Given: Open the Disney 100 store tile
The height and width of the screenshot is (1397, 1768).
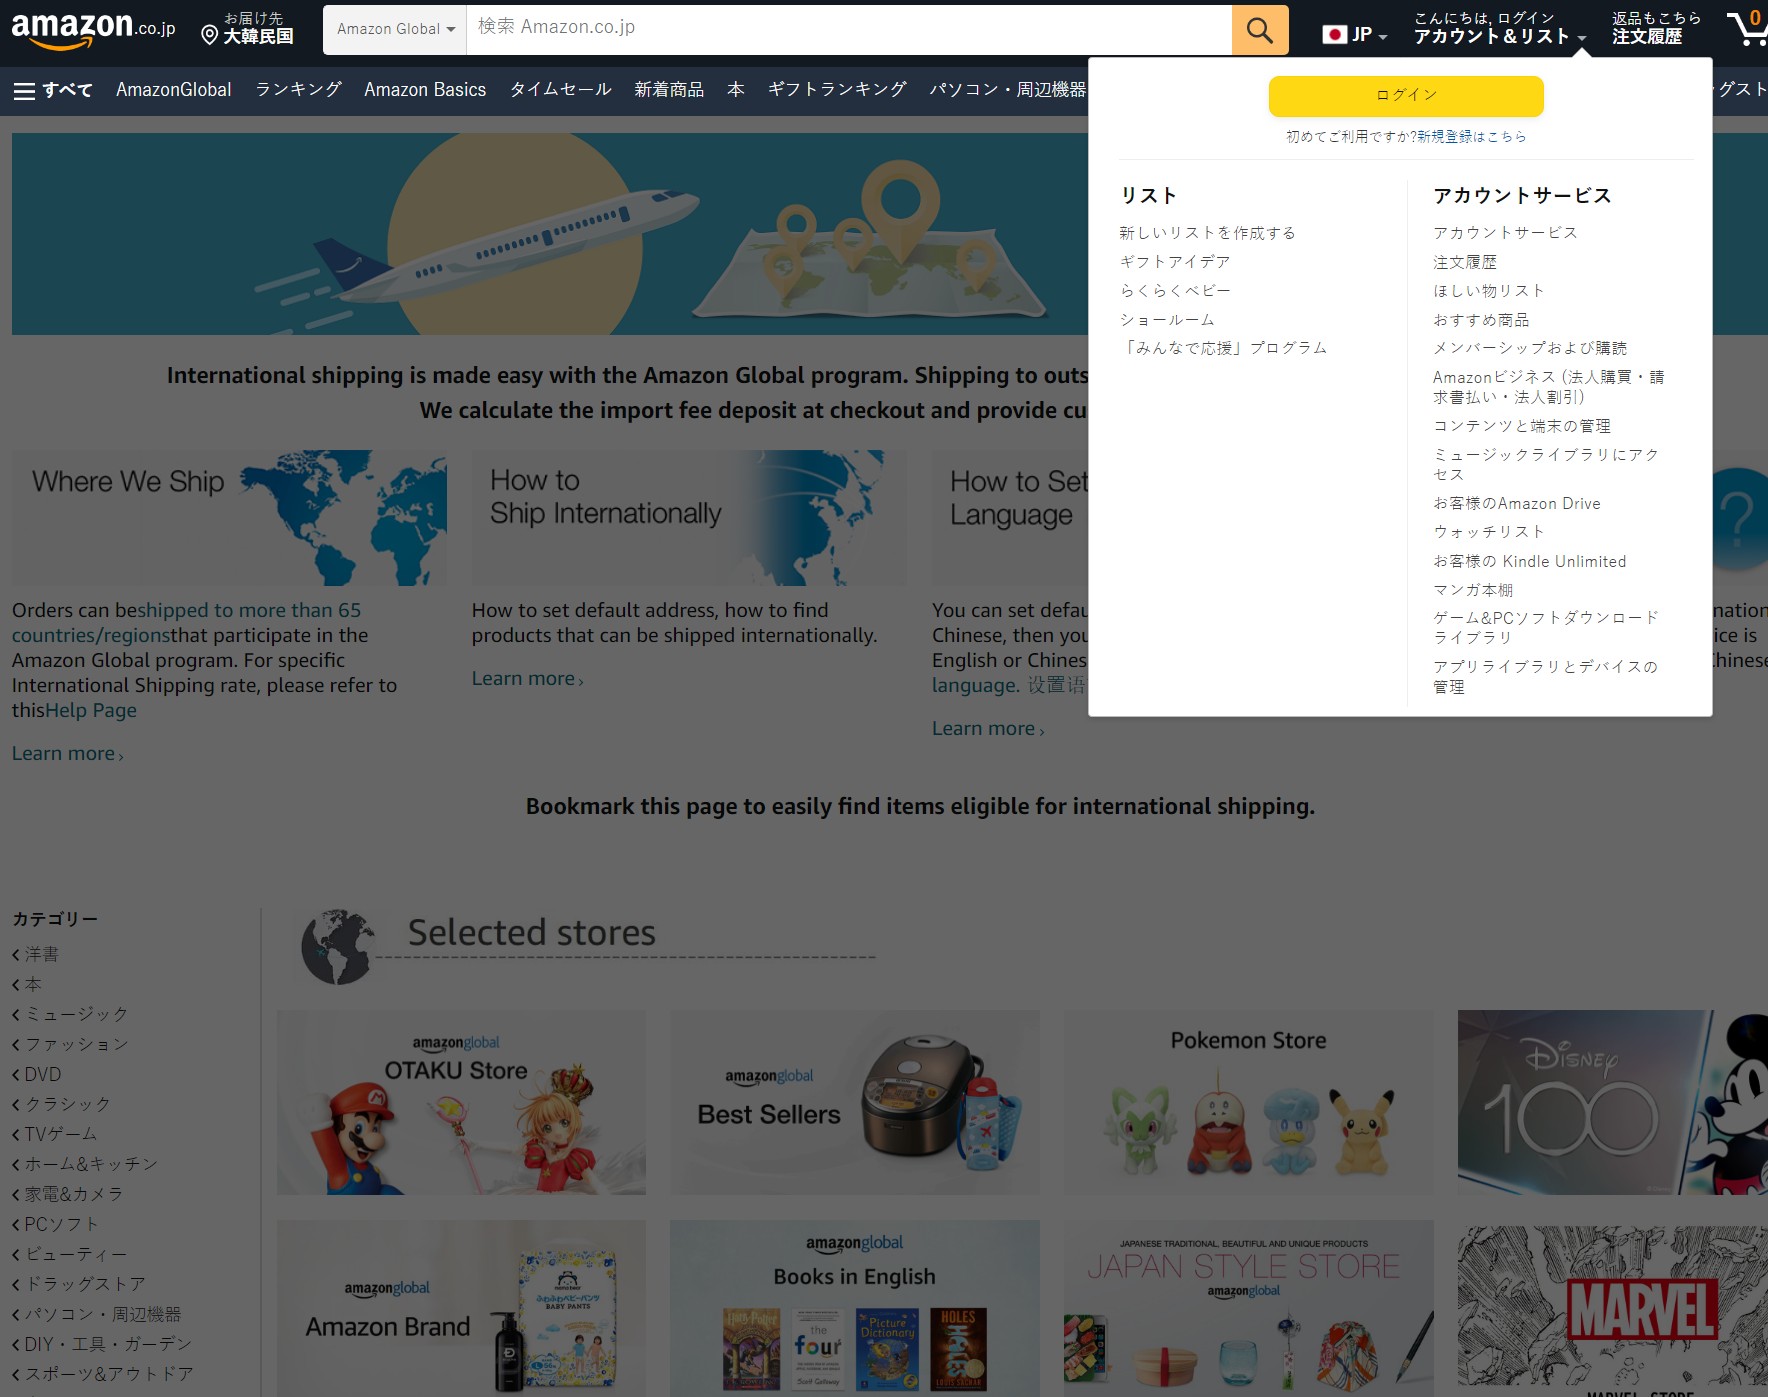Looking at the screenshot, I should (x=1612, y=1102).
